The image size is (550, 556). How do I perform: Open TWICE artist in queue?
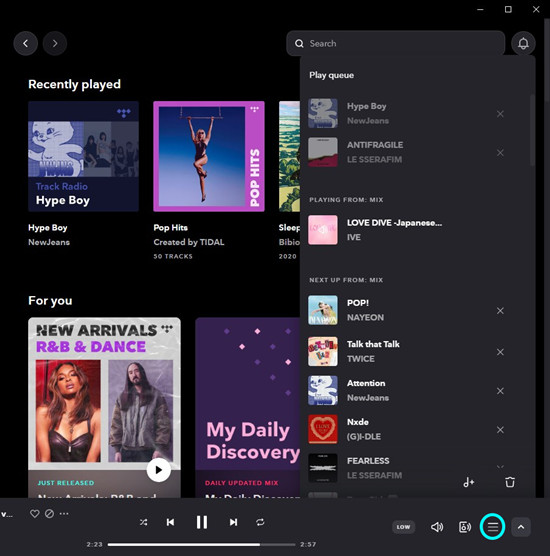[x=361, y=359]
